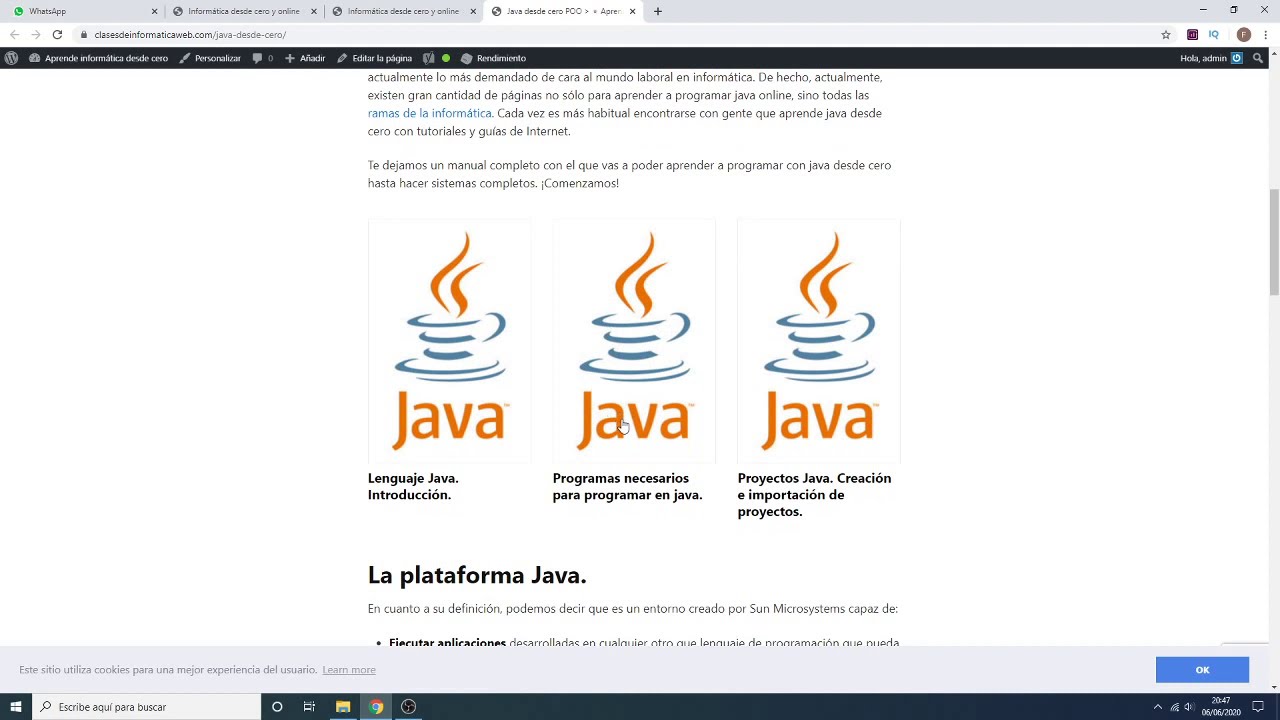Open the WordPress logo menu
Screen dimensions: 1280x720
(x=11, y=58)
